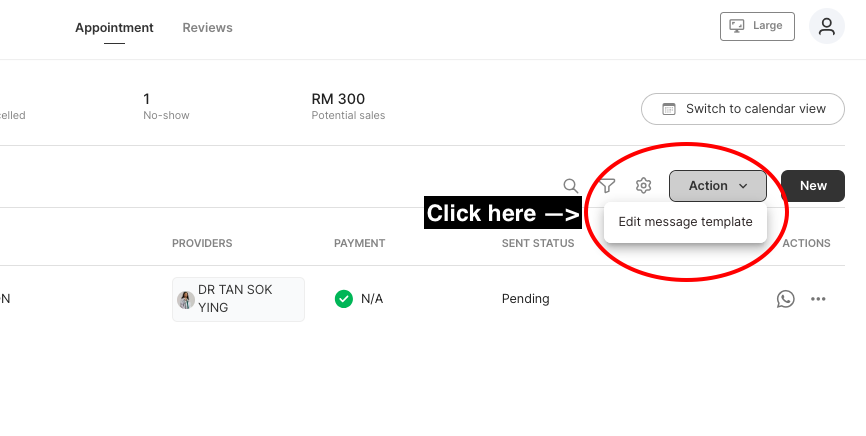This screenshot has width=866, height=436.
Task: Open the Large display size selector
Action: point(757,26)
